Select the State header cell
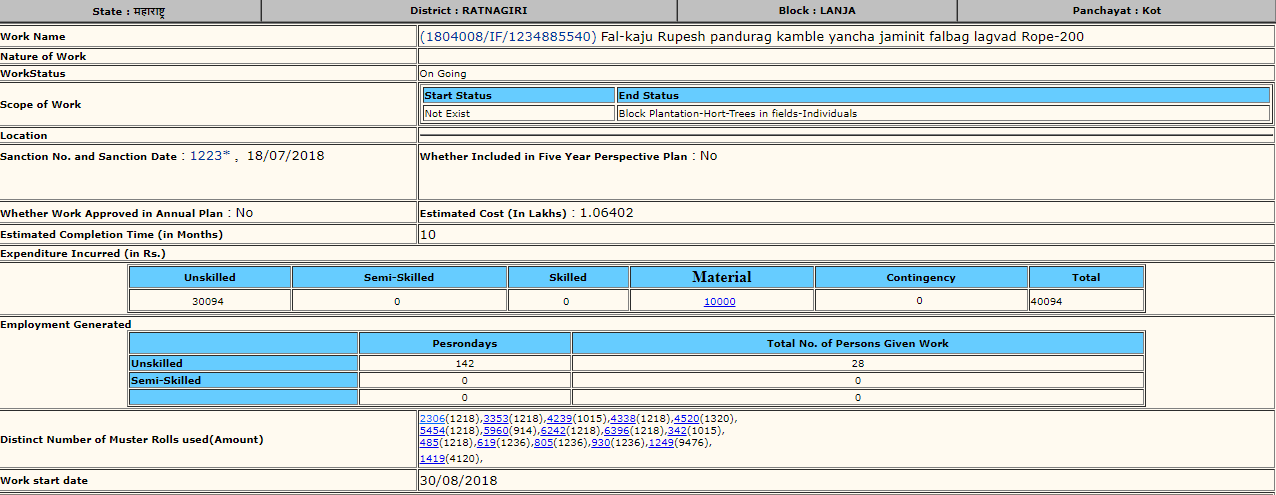The width and height of the screenshot is (1276, 495). (x=130, y=11)
